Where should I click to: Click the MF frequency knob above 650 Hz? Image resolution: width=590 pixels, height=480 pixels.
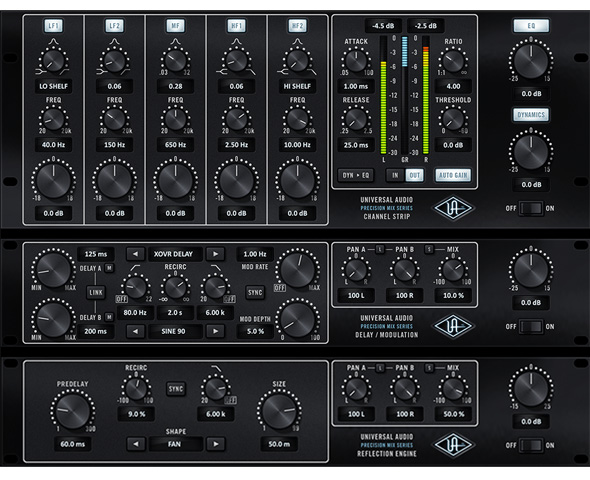click(x=175, y=119)
